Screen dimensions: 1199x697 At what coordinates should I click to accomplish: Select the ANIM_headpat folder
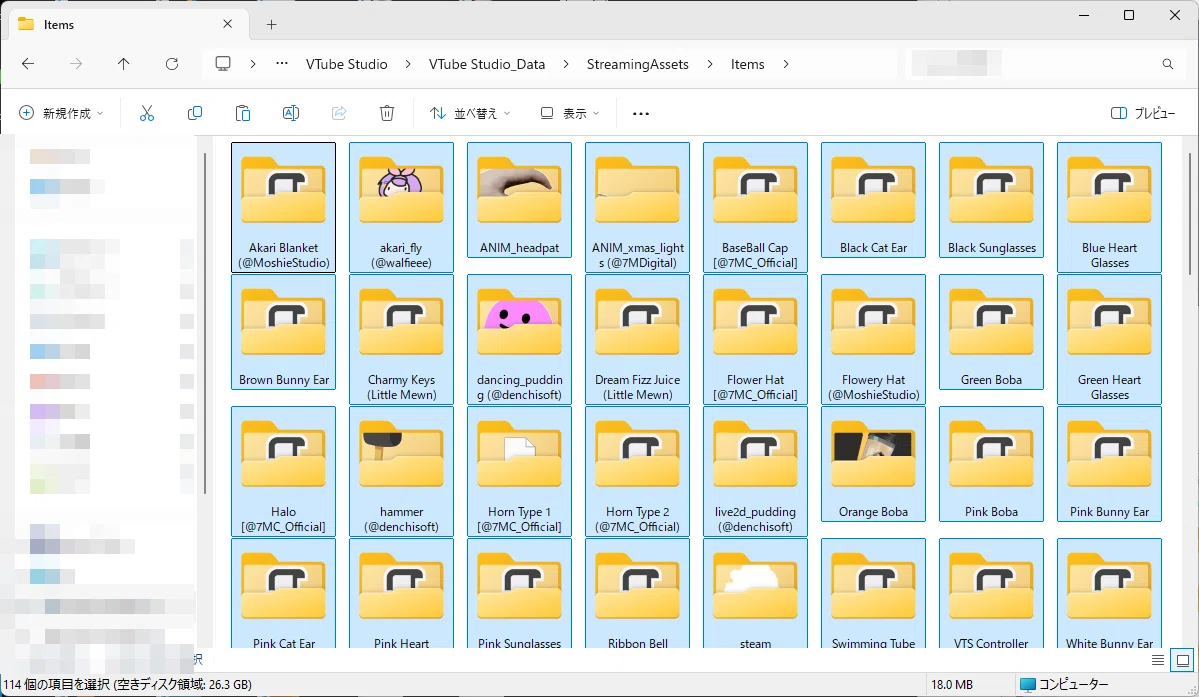point(519,200)
